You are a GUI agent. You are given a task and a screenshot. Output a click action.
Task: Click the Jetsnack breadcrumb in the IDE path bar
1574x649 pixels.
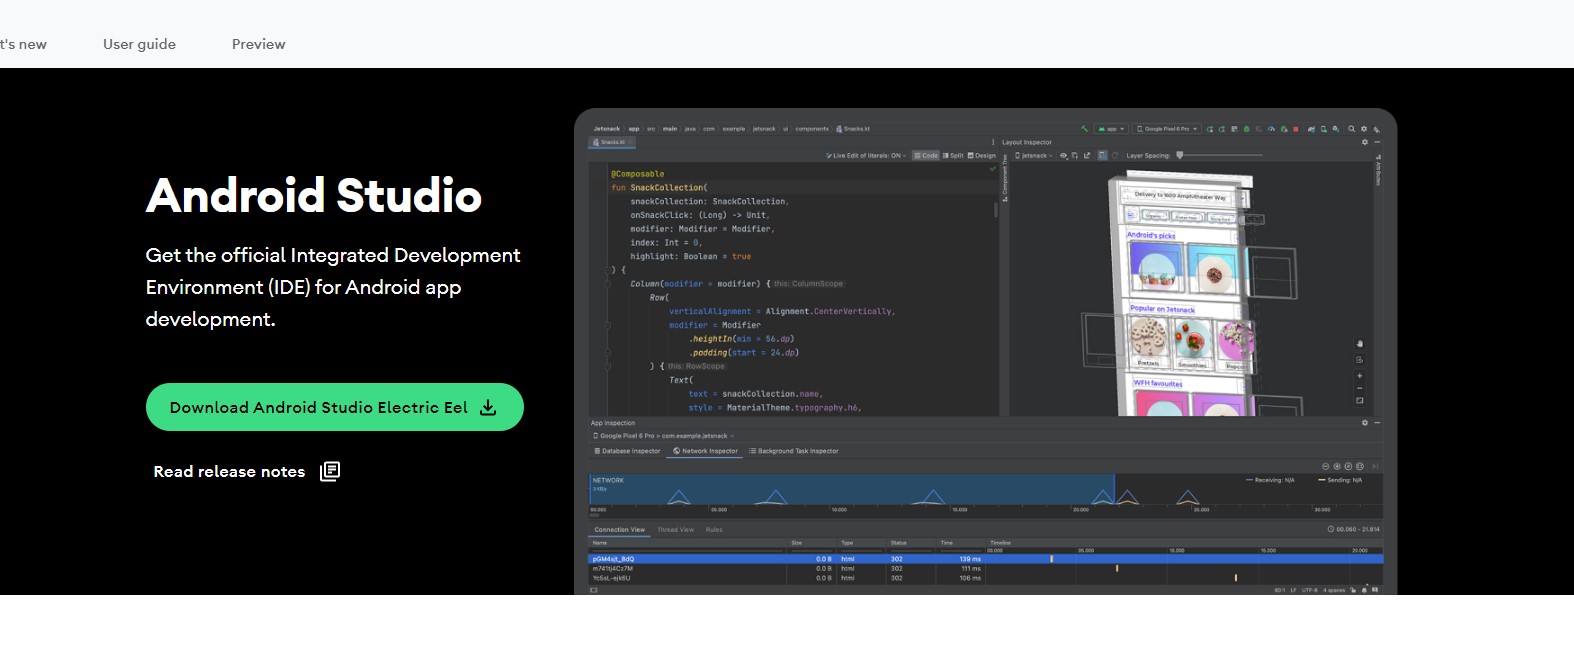pos(607,129)
